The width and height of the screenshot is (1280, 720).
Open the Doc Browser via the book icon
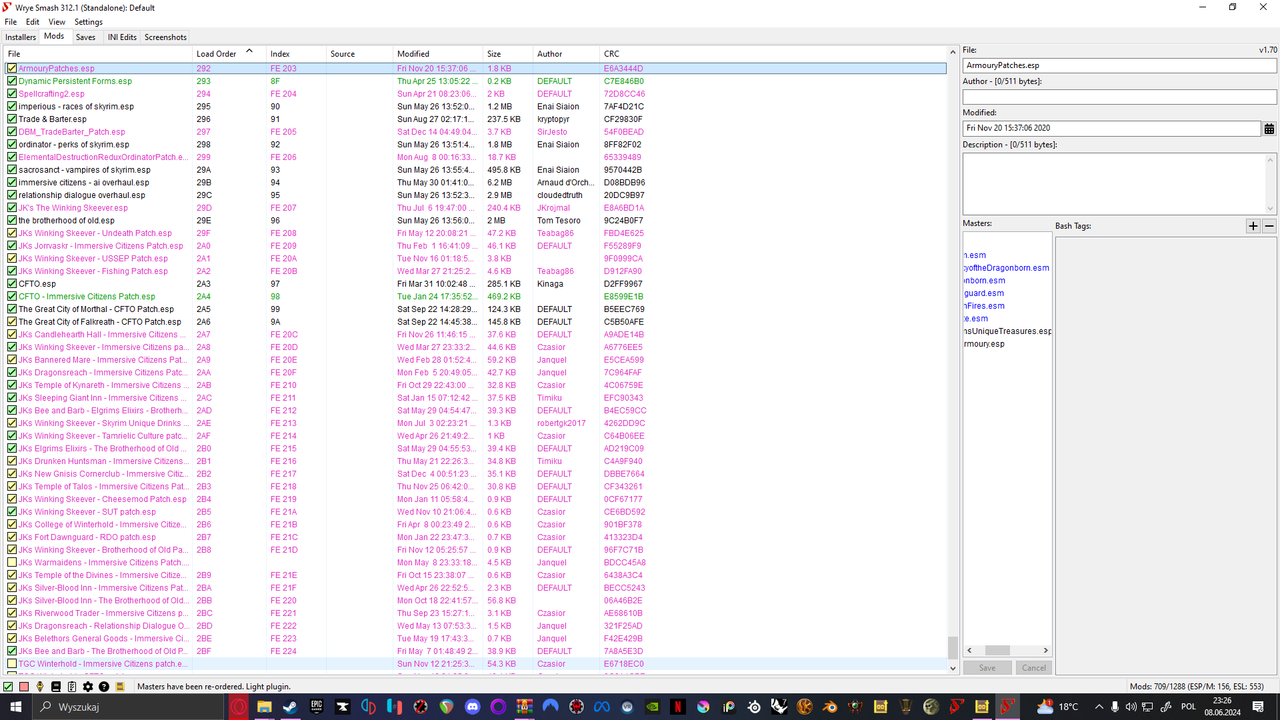pos(56,686)
